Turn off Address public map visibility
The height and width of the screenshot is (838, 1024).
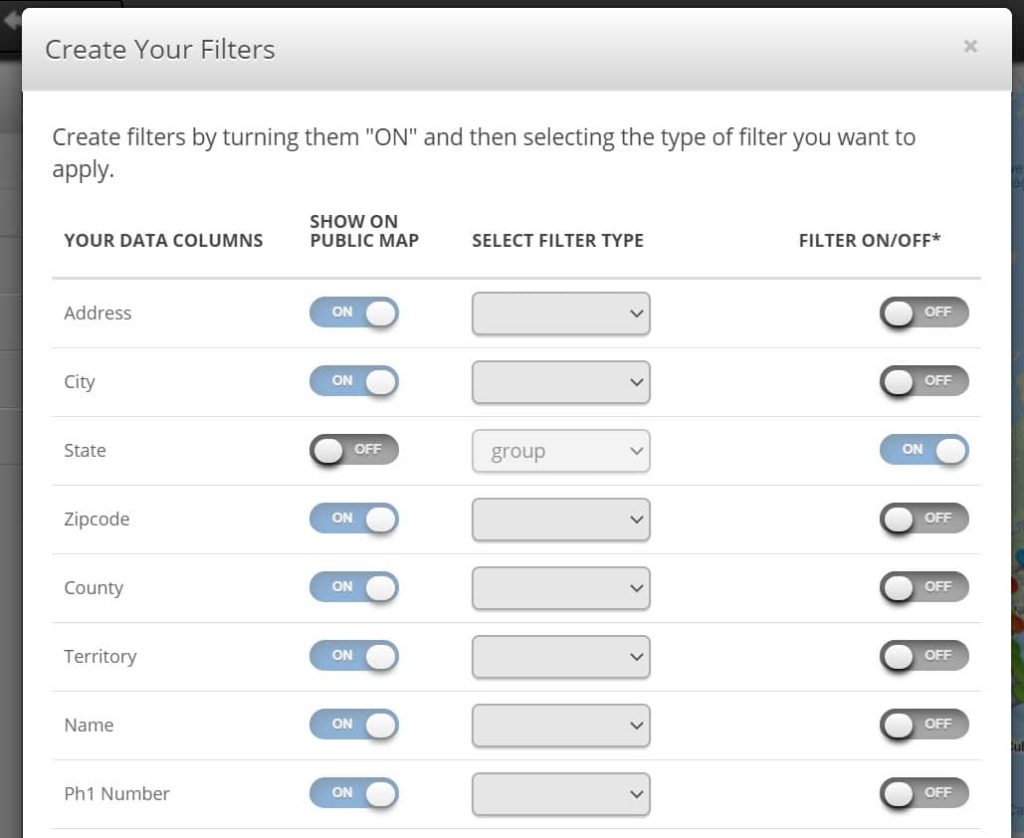pos(354,312)
